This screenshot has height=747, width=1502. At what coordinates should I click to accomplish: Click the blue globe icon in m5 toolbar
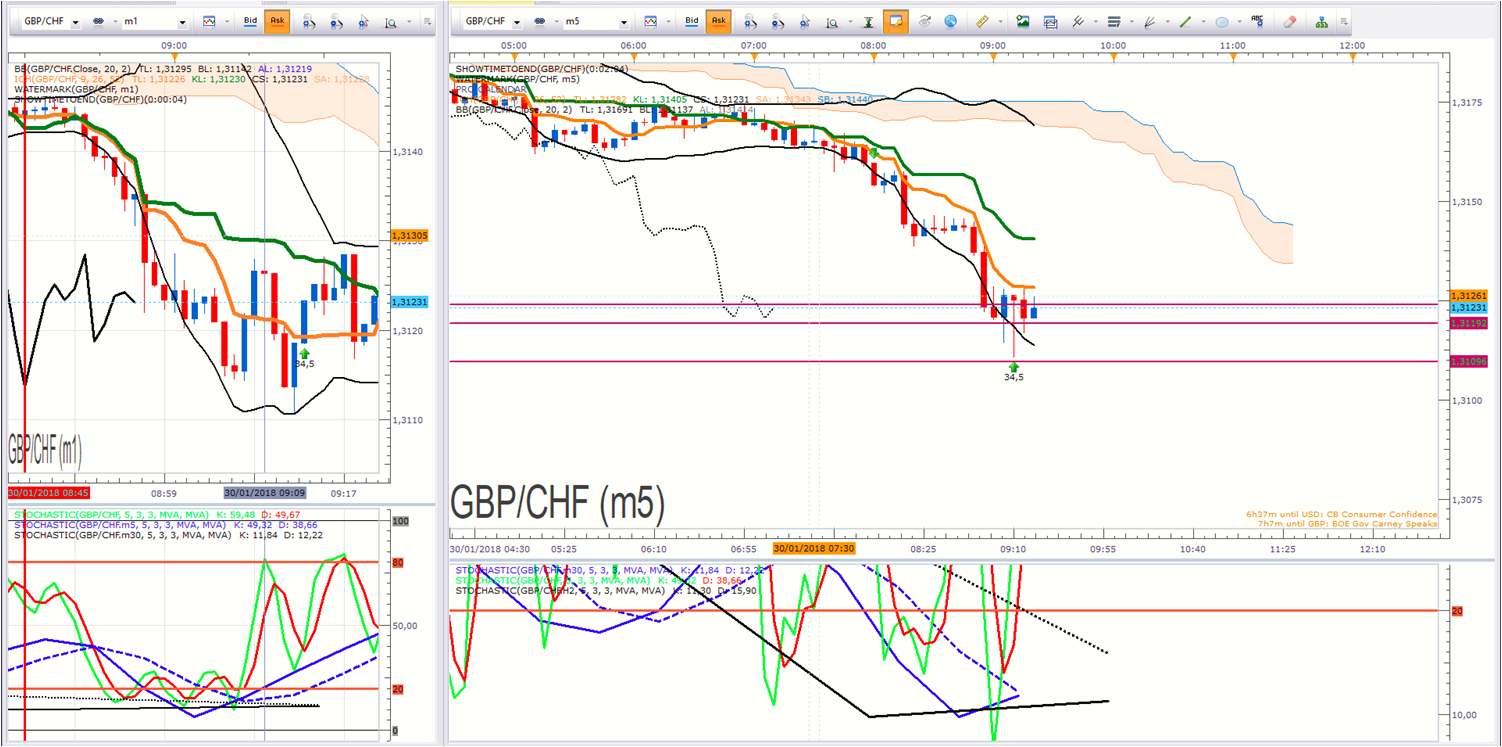[950, 22]
